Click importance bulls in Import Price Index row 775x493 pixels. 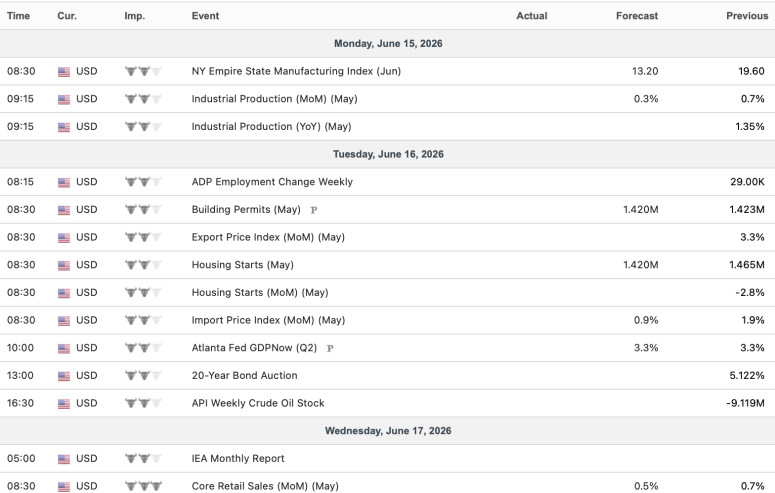(x=143, y=320)
